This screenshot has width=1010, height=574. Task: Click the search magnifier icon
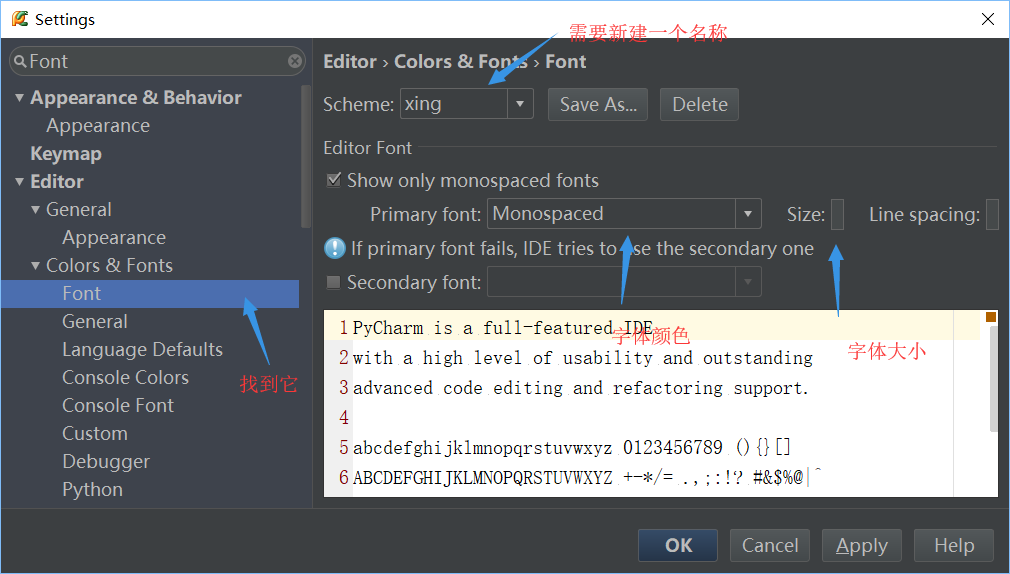click(x=20, y=62)
